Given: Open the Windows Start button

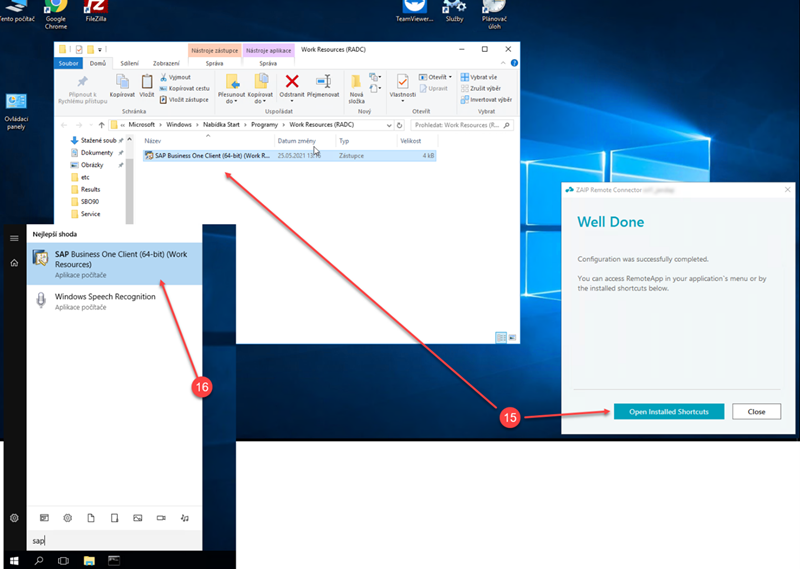Looking at the screenshot, I should 14,560.
